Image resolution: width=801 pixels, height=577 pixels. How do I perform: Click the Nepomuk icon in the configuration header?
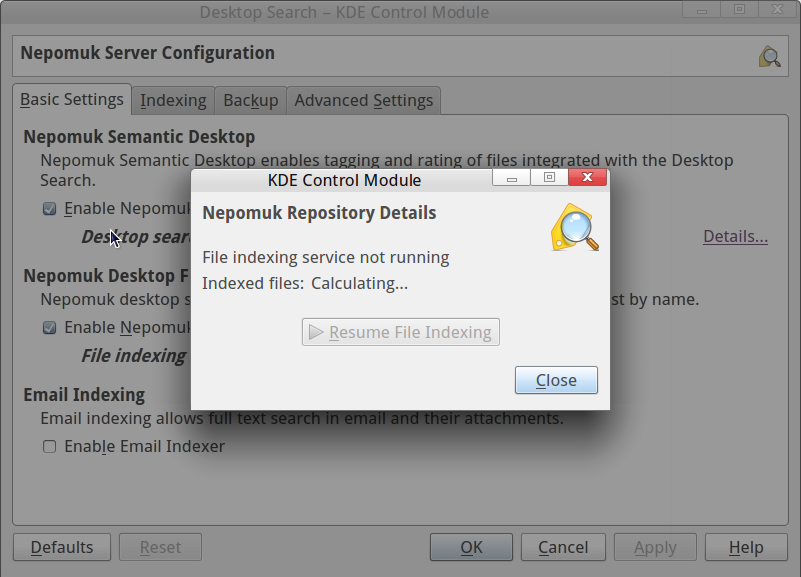point(769,56)
